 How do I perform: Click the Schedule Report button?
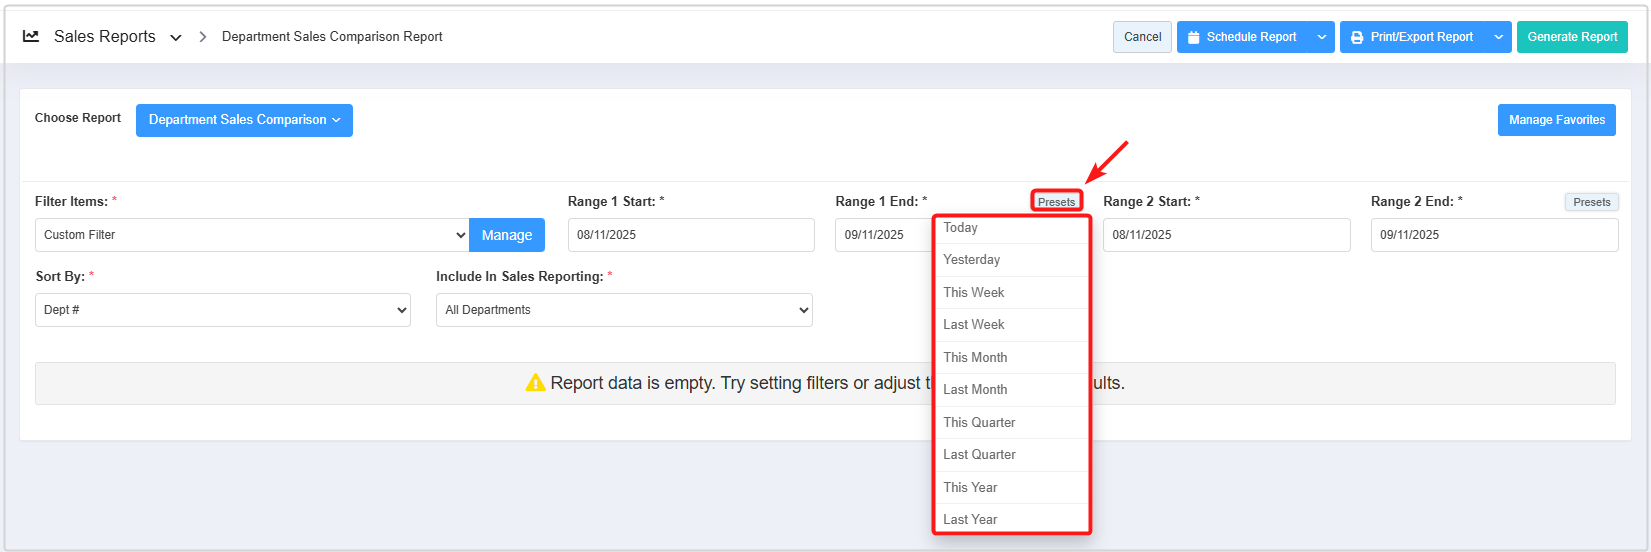(x=1242, y=37)
